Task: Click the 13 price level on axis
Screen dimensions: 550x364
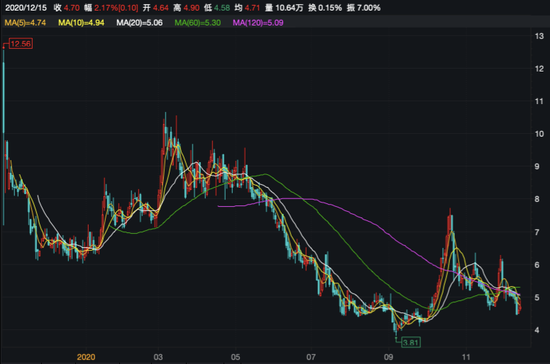Action: [x=539, y=36]
